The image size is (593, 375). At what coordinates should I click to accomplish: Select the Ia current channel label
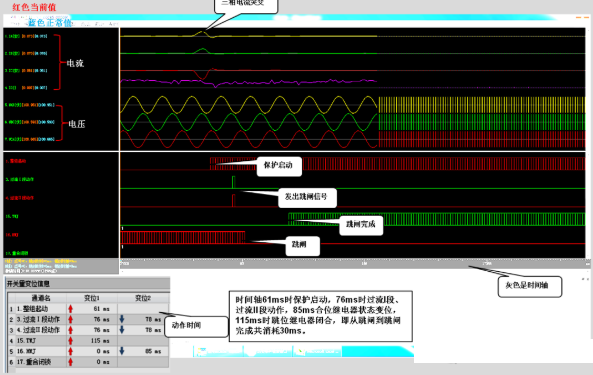tap(26, 36)
